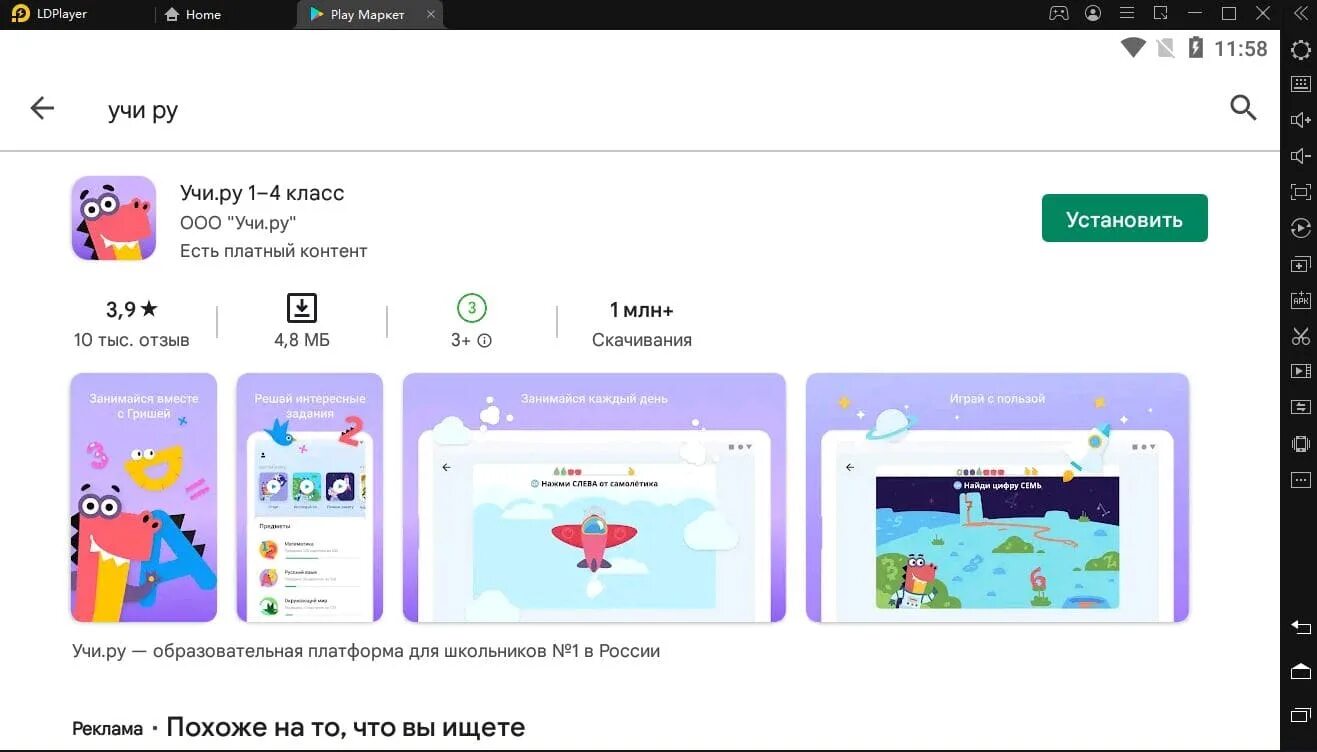Screen dimensions: 1317x752
Task: Take a screenshot with scissors icon
Action: click(x=1300, y=336)
